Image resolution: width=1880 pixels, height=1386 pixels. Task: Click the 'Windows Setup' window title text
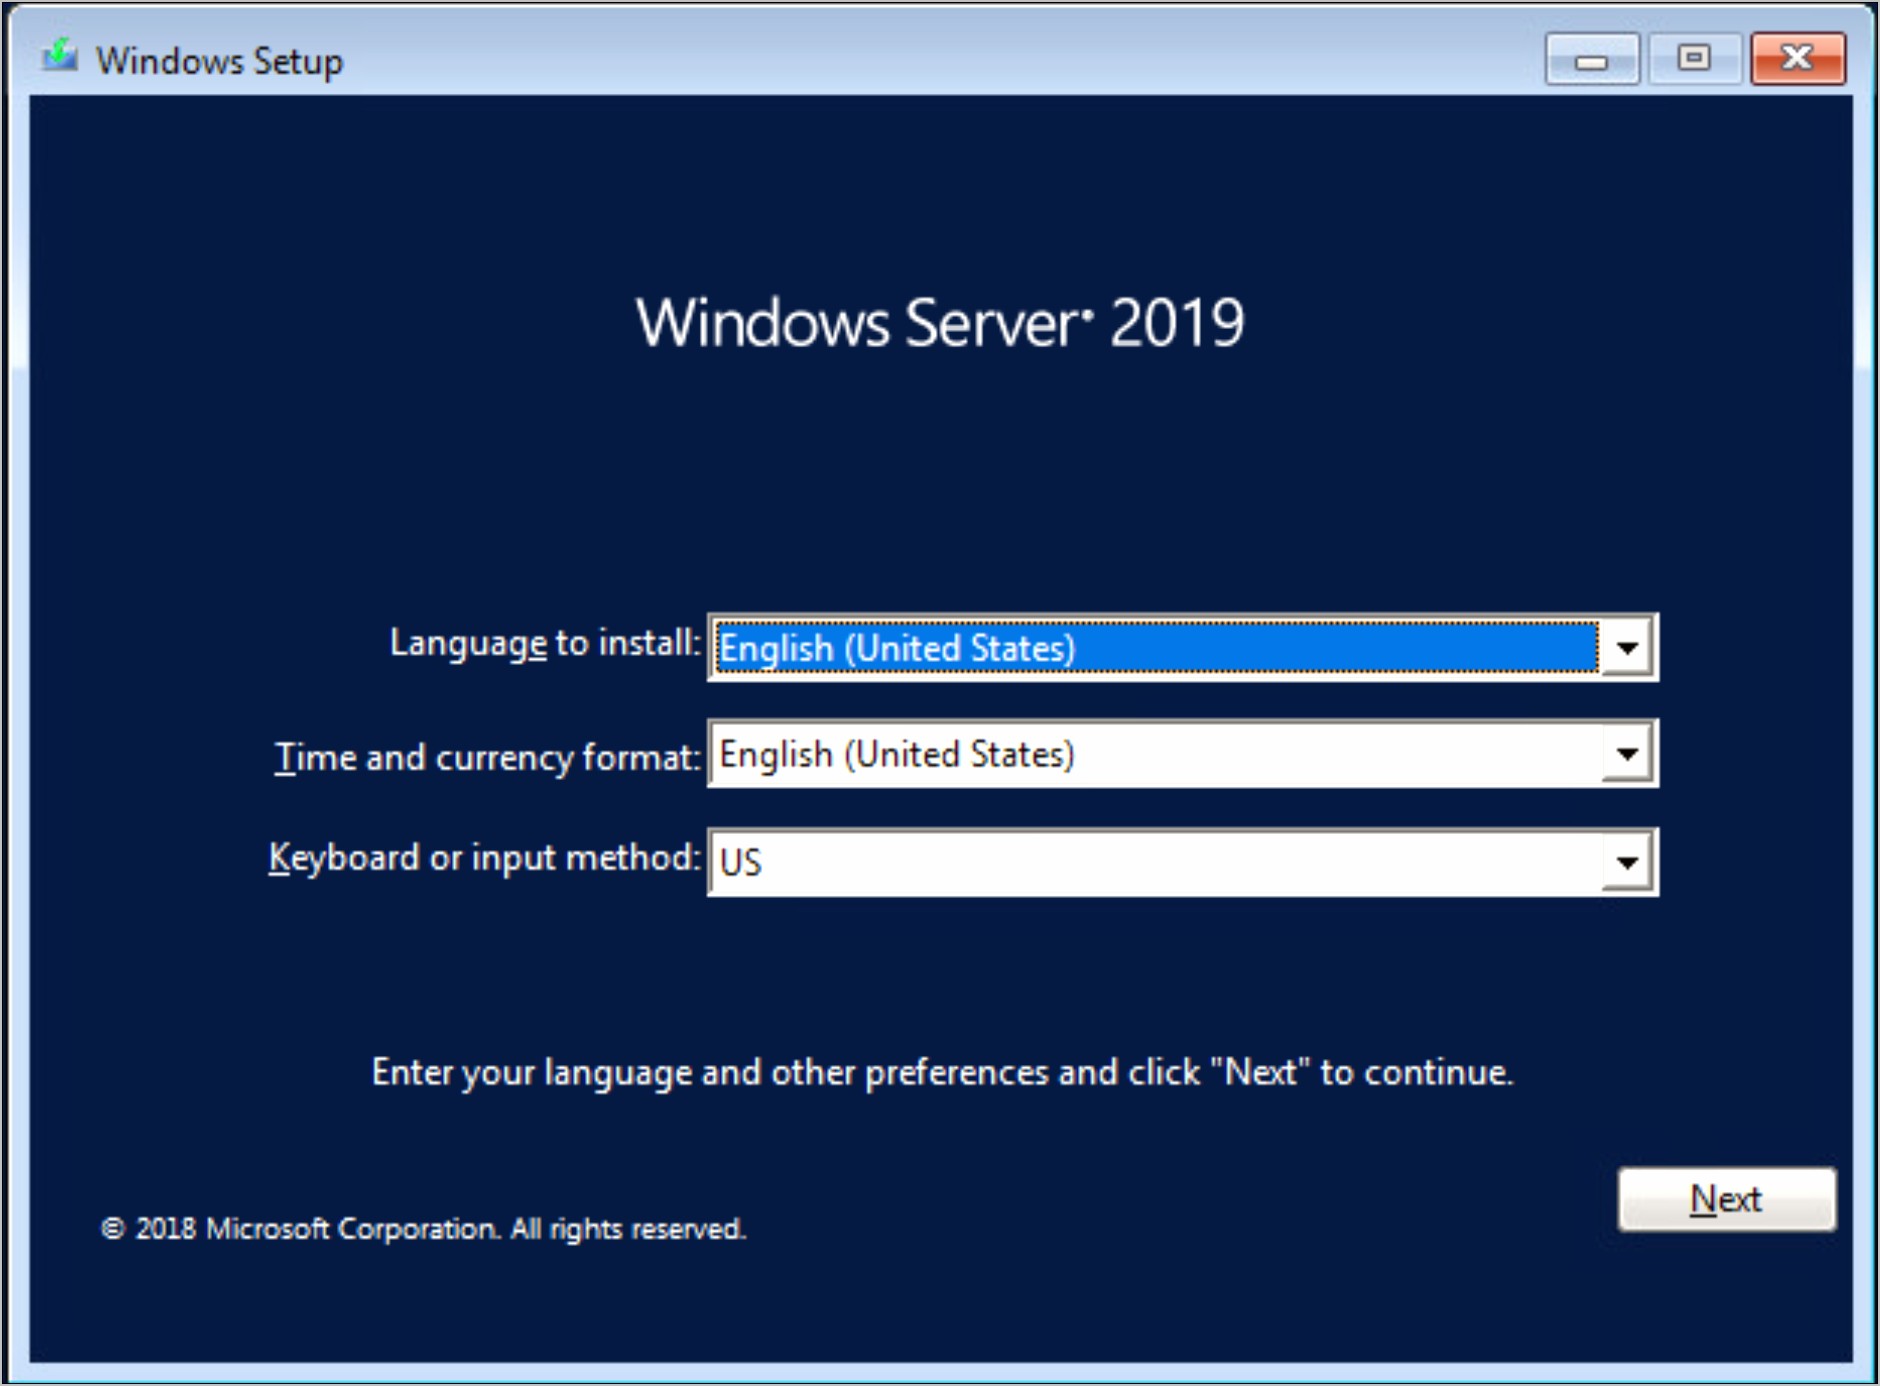coord(219,61)
